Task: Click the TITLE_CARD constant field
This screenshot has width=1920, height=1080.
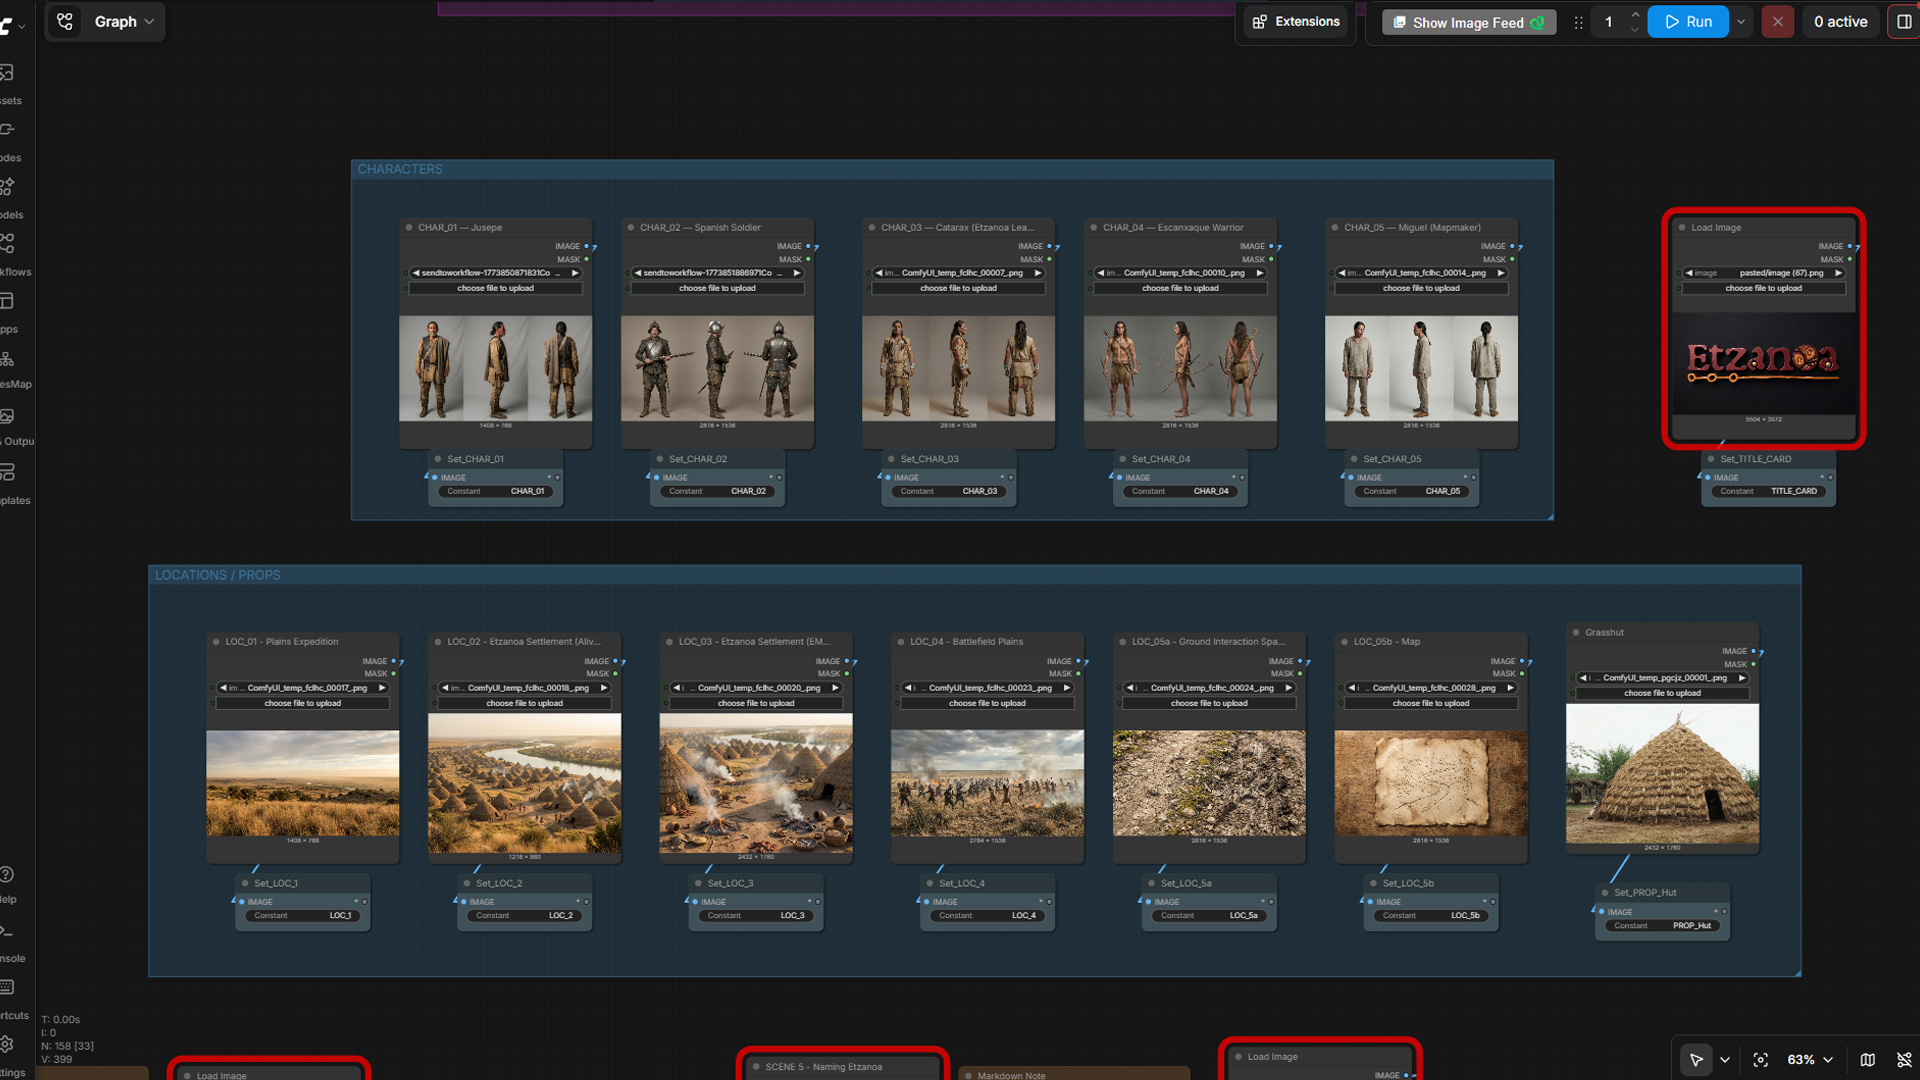Action: pyautogui.click(x=1768, y=491)
